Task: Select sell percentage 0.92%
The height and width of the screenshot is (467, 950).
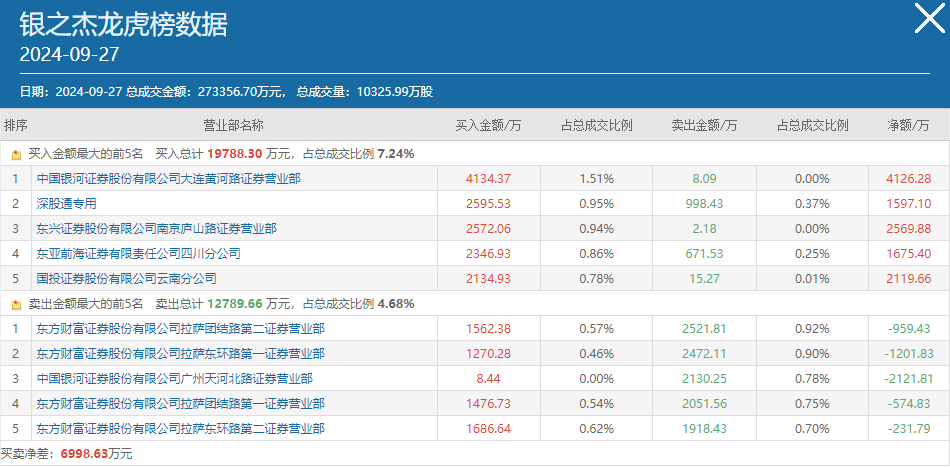Action: click(812, 329)
